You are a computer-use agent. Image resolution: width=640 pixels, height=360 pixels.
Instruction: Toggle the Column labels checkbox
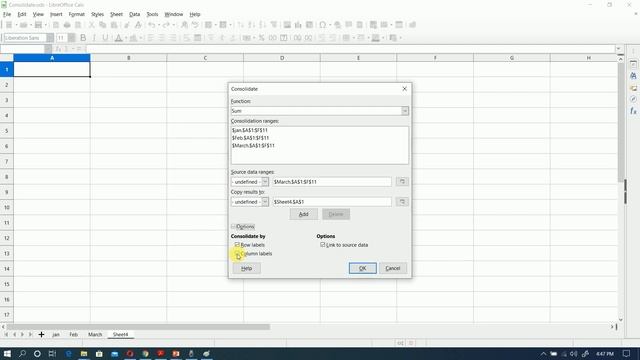237,253
